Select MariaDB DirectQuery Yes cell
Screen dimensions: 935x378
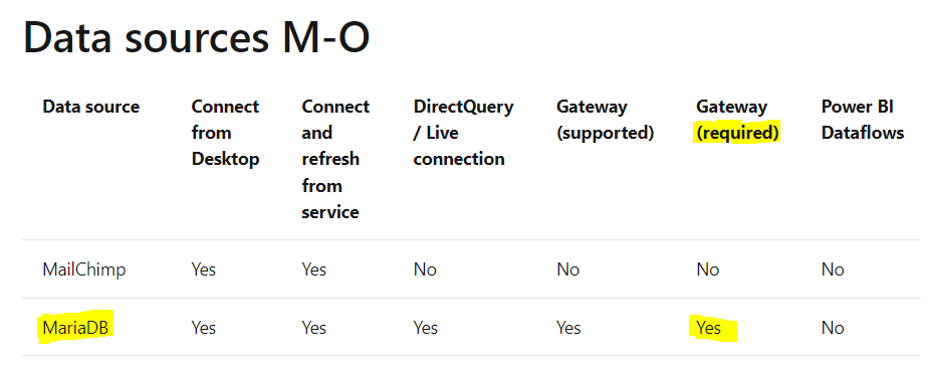(426, 328)
